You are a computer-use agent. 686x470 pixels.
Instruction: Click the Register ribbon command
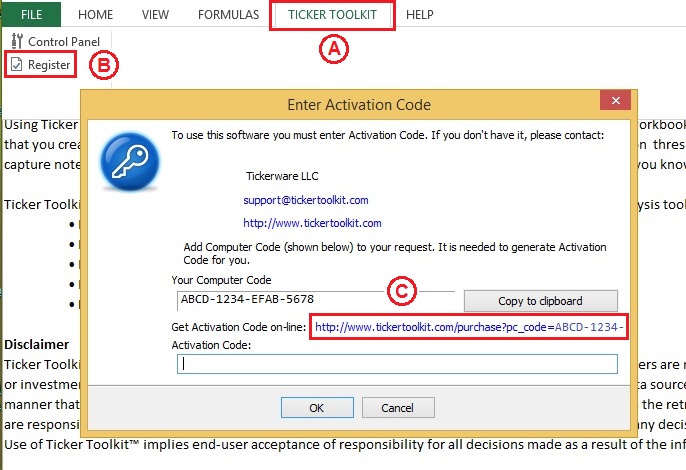coord(40,65)
